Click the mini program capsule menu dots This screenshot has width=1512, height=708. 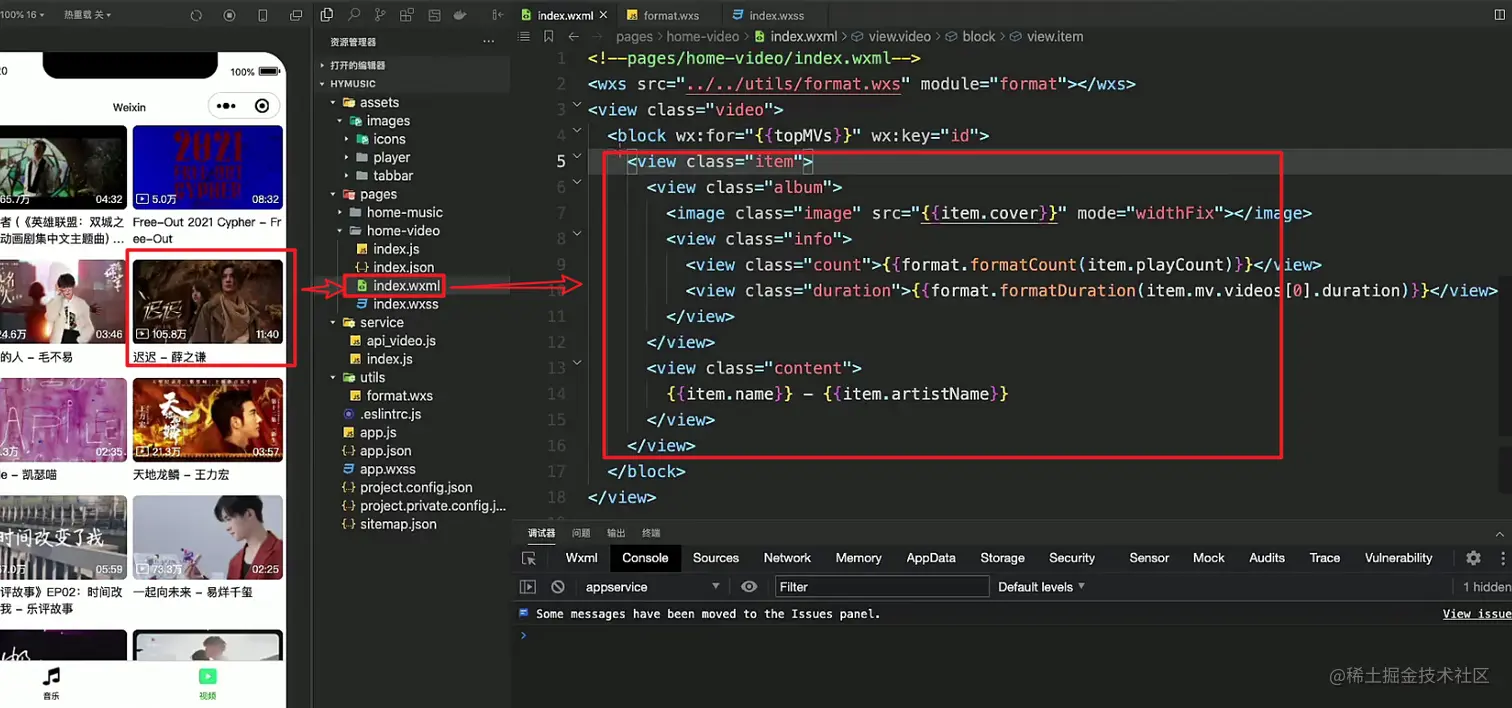[227, 106]
